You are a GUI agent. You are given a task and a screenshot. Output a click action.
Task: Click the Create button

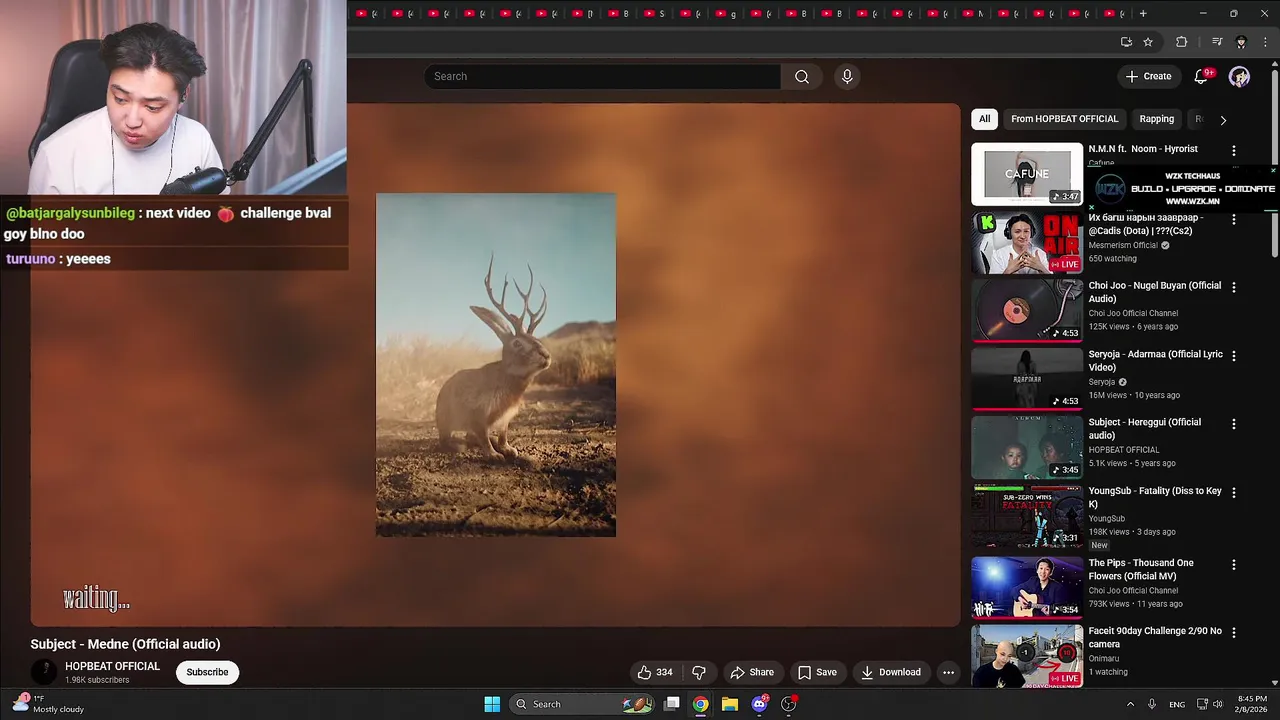click(x=1148, y=76)
